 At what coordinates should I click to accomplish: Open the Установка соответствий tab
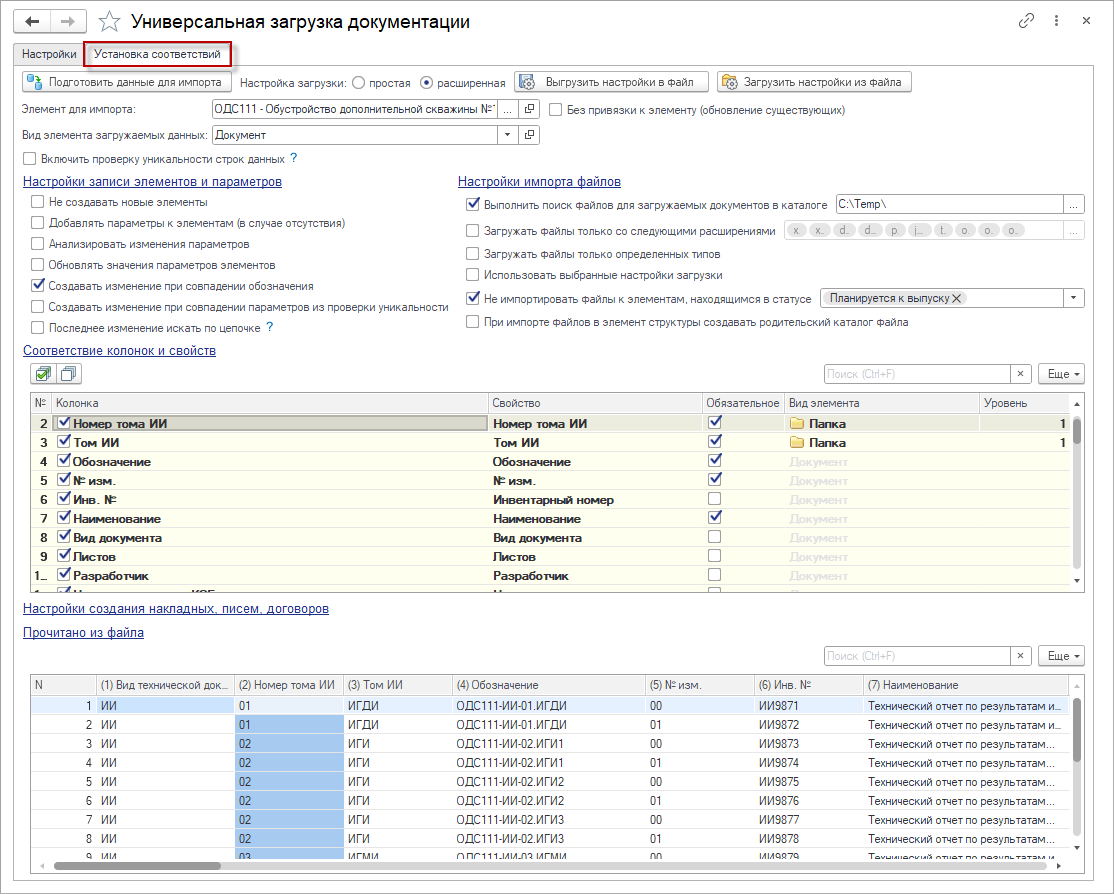[x=157, y=54]
